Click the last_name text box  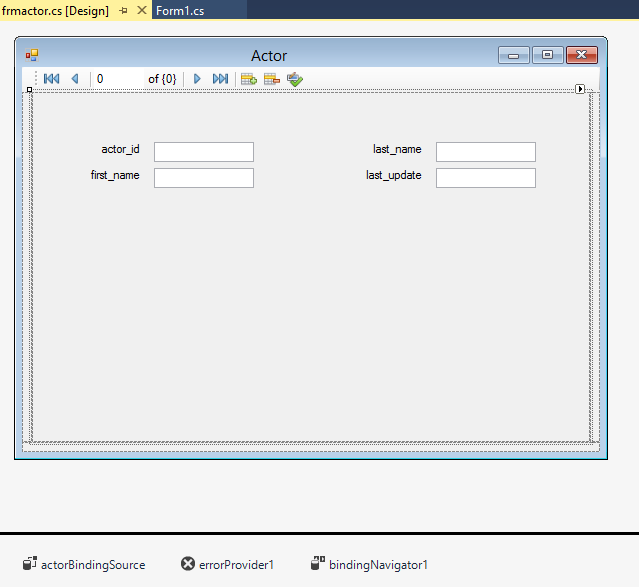tap(486, 152)
